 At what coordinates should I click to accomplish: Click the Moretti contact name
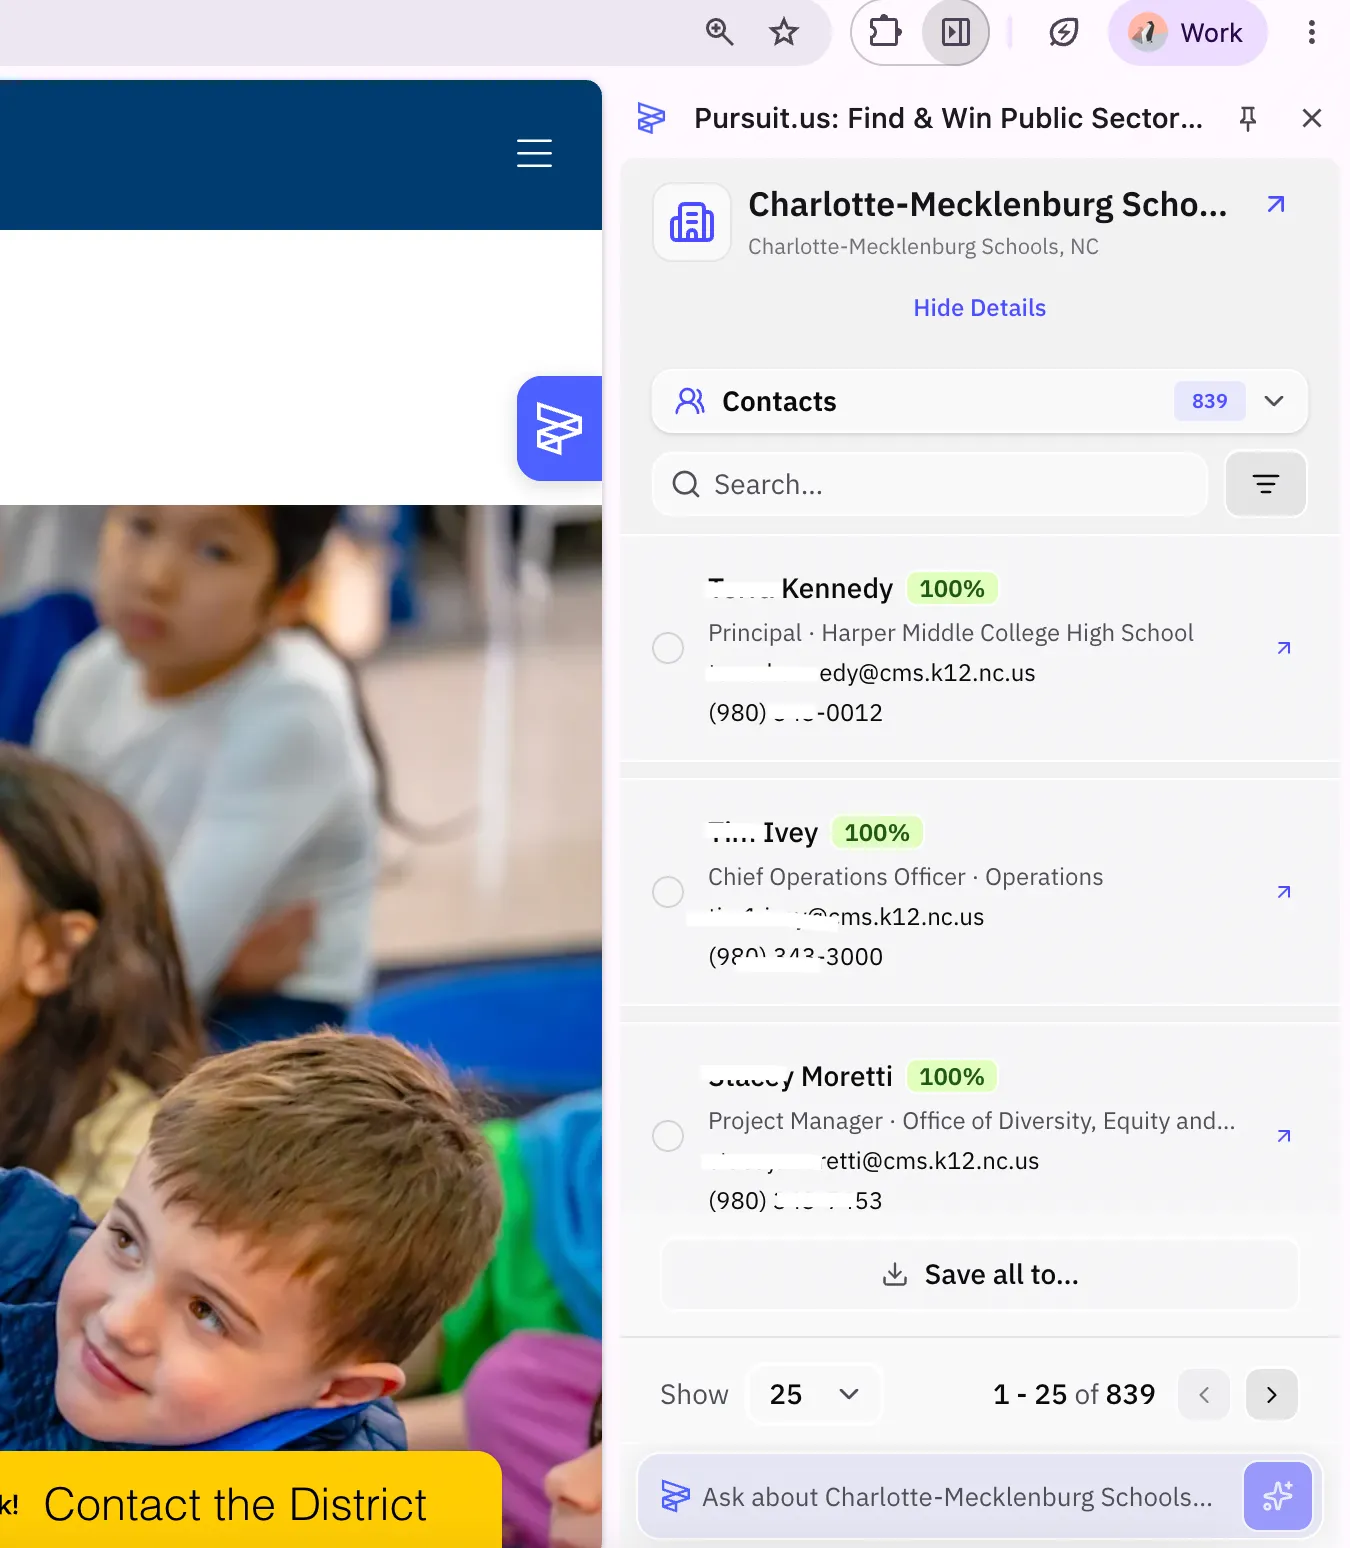tap(800, 1077)
